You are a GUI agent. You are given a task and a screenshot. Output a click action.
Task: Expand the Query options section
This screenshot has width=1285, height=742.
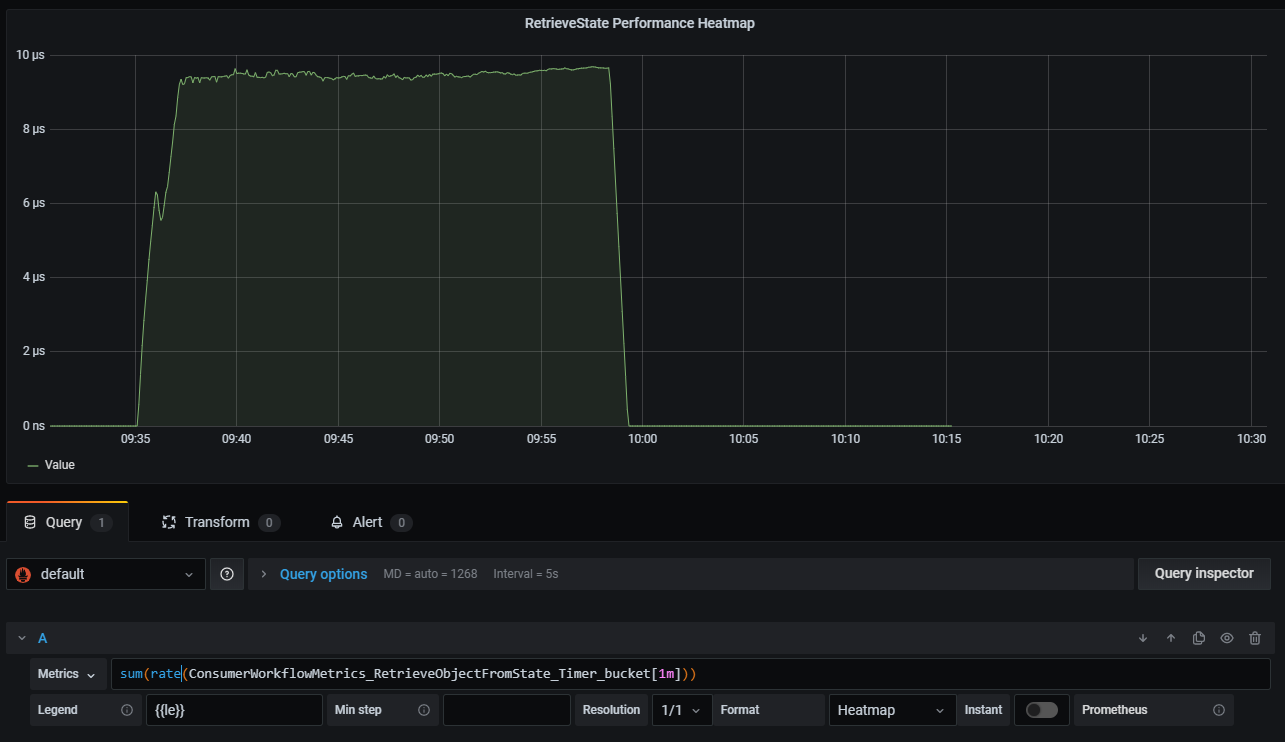[323, 573]
